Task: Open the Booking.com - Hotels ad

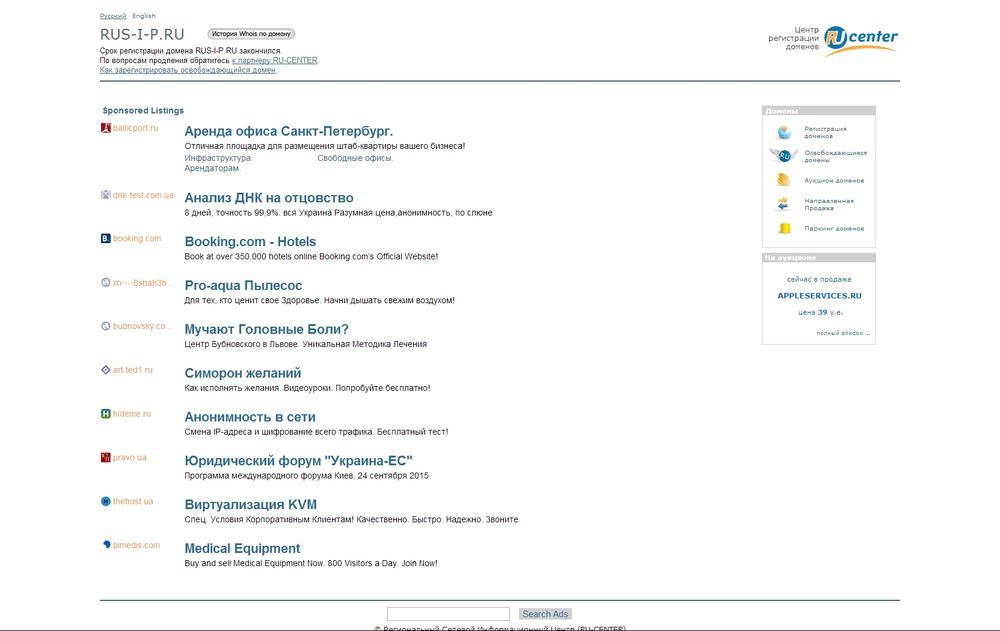Action: click(250, 242)
